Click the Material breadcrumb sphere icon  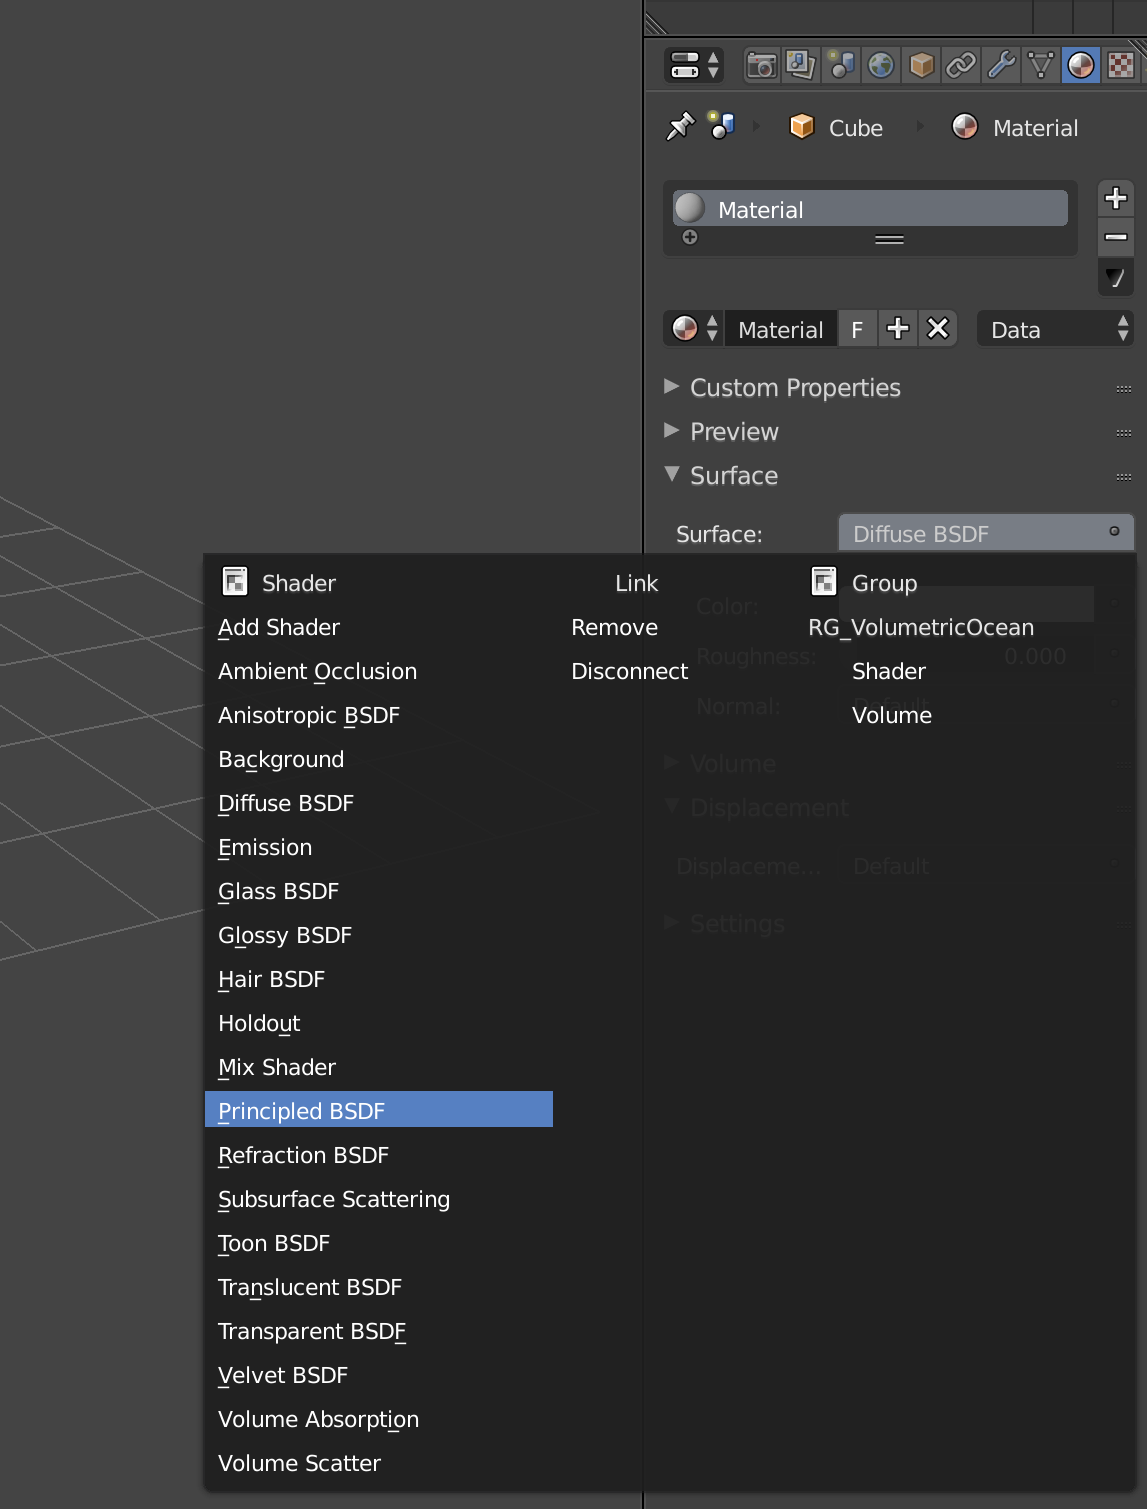coord(965,127)
